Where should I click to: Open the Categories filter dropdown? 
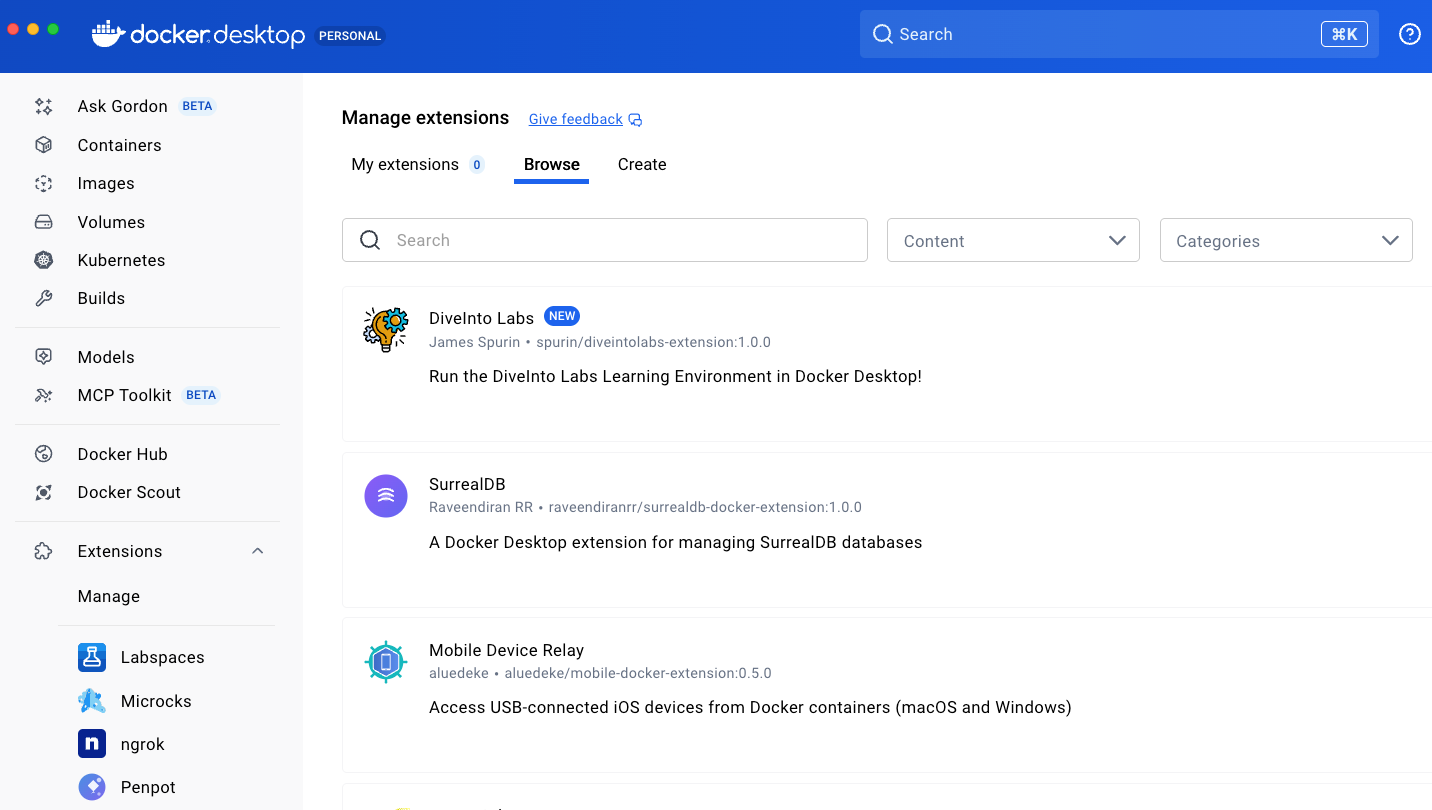[x=1285, y=240]
